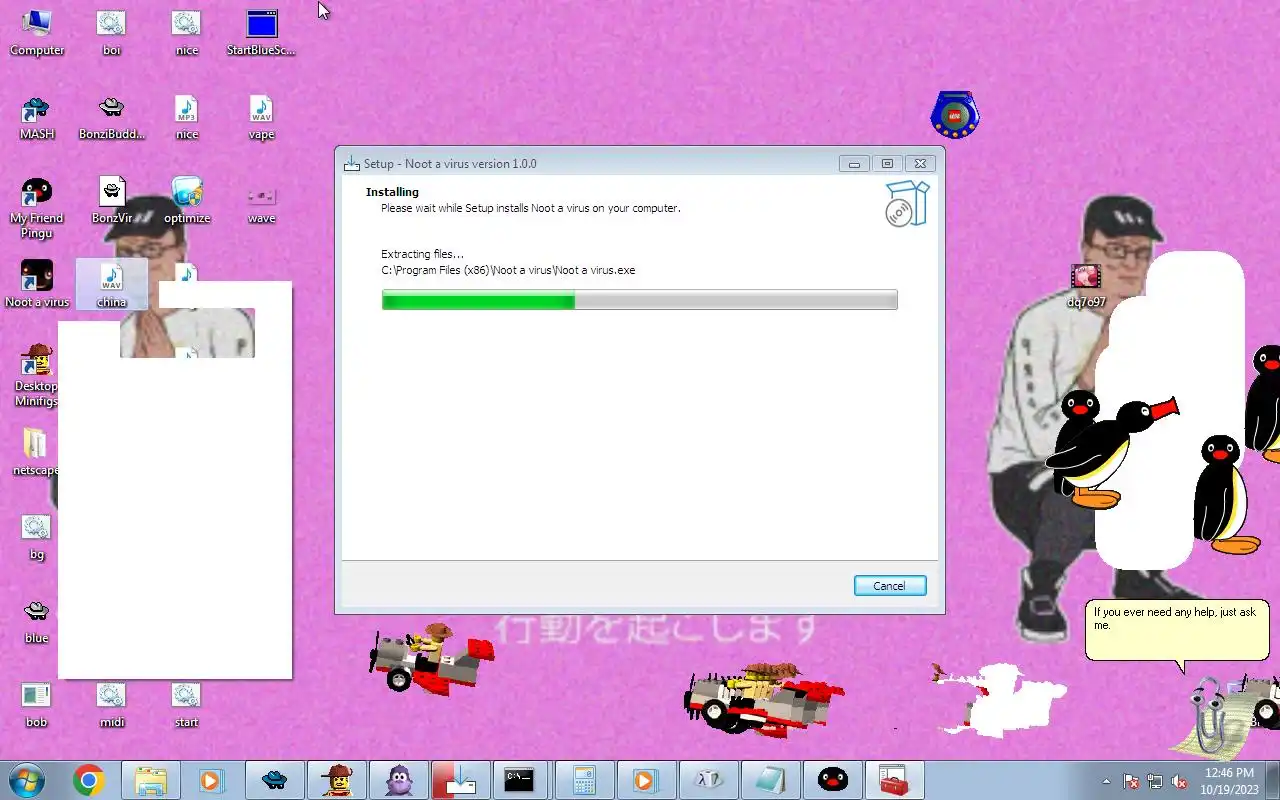Select the bg desktop icon
The width and height of the screenshot is (1280, 800).
[x=37, y=537]
